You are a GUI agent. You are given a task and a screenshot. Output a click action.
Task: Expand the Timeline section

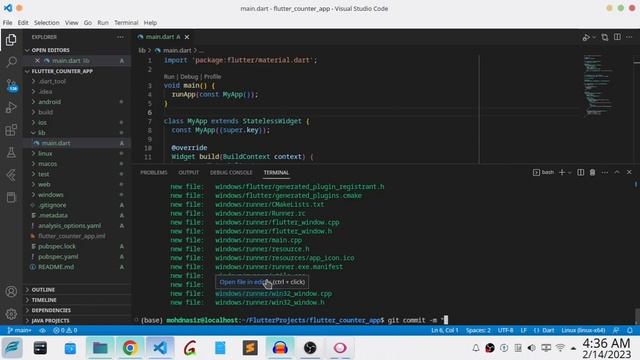(44, 300)
